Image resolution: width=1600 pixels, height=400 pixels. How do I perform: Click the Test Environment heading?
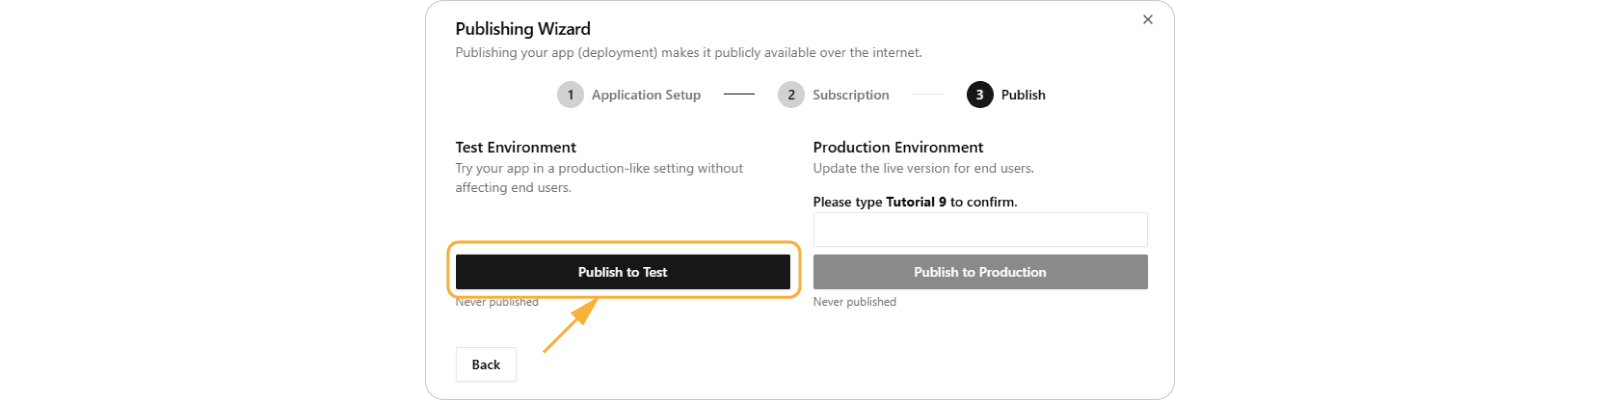[x=516, y=147]
